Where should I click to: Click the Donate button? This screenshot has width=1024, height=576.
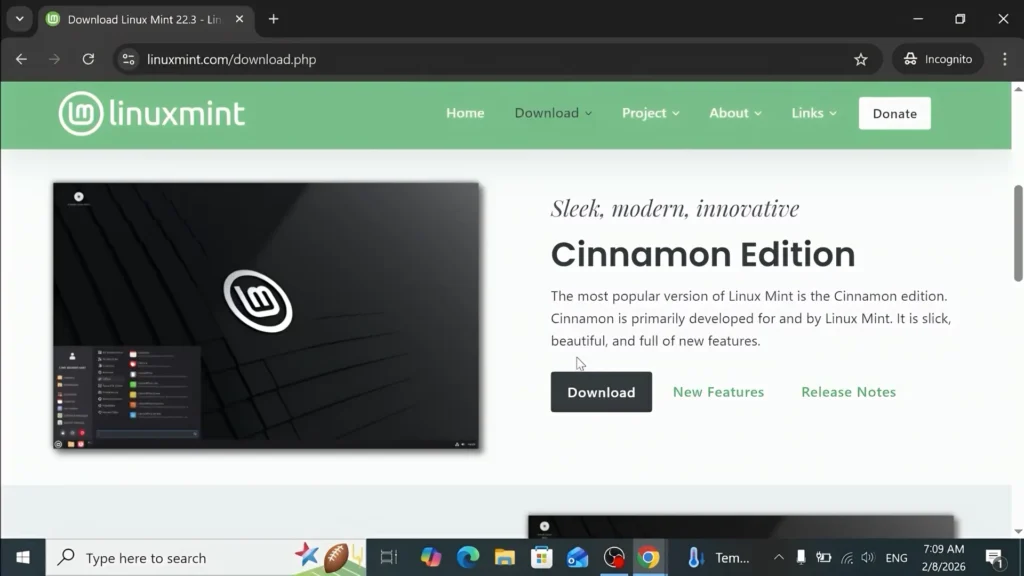[x=894, y=114]
